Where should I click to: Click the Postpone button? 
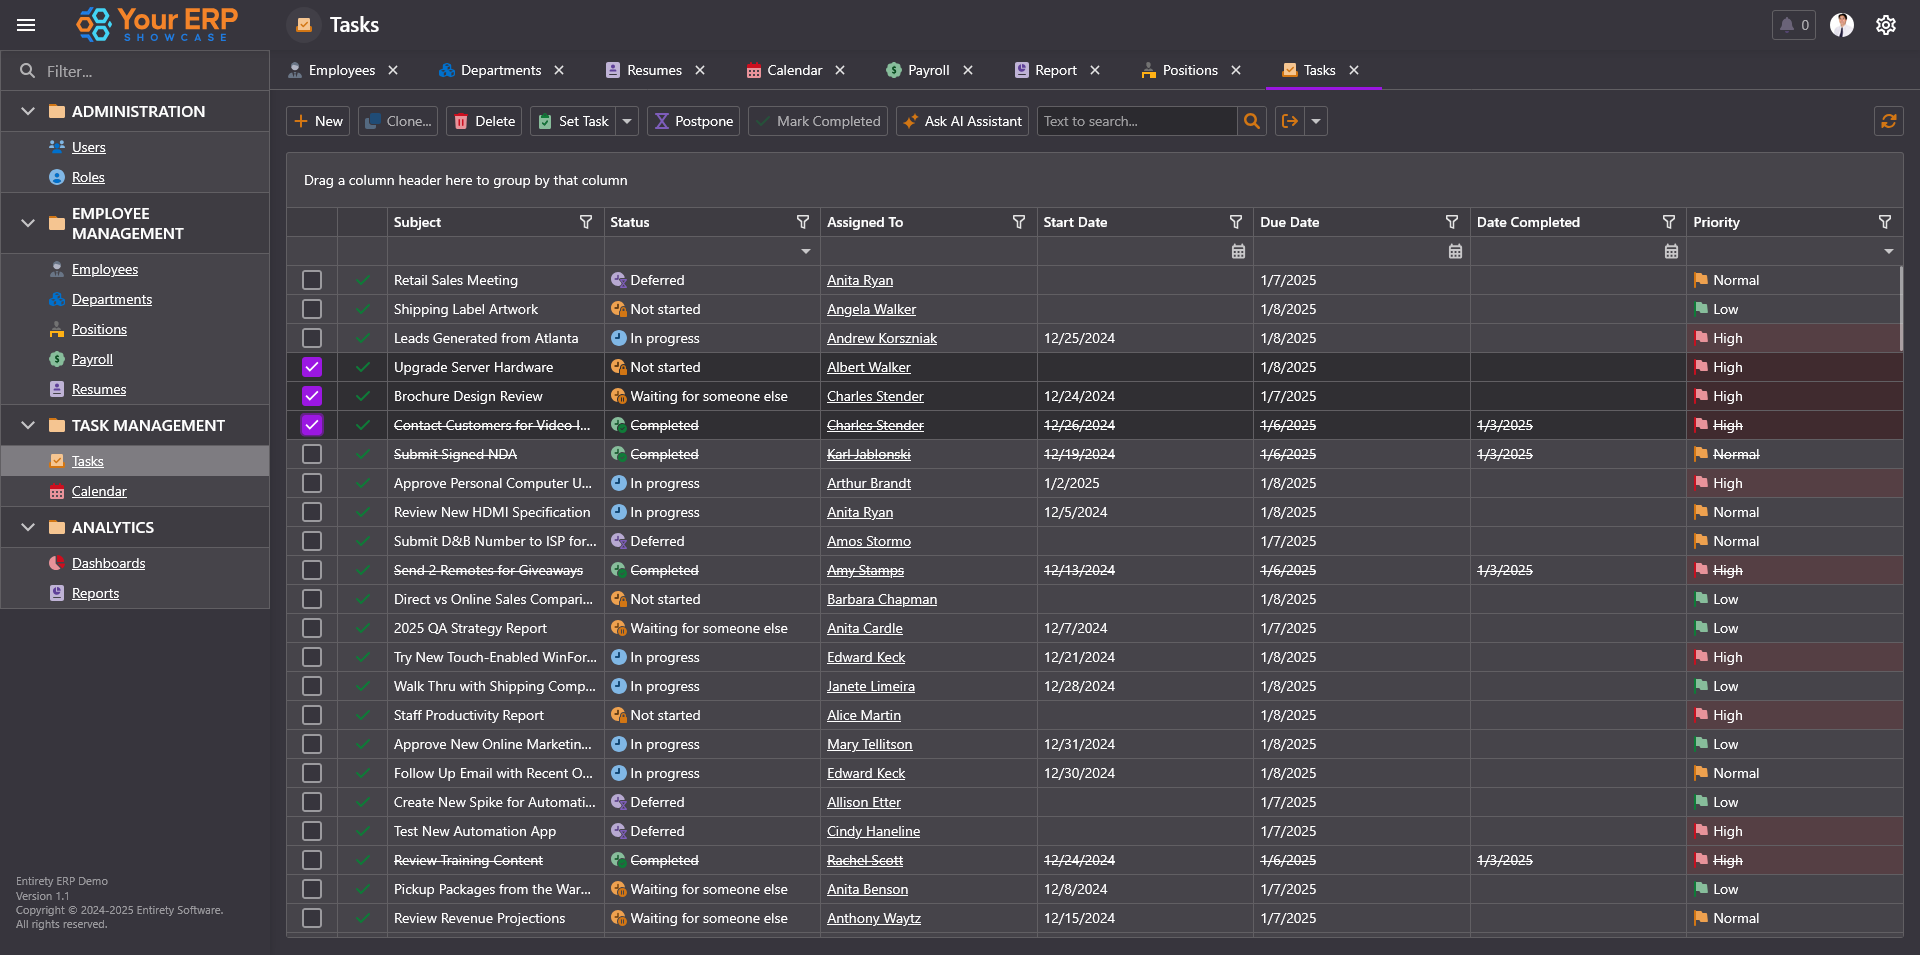(x=693, y=121)
